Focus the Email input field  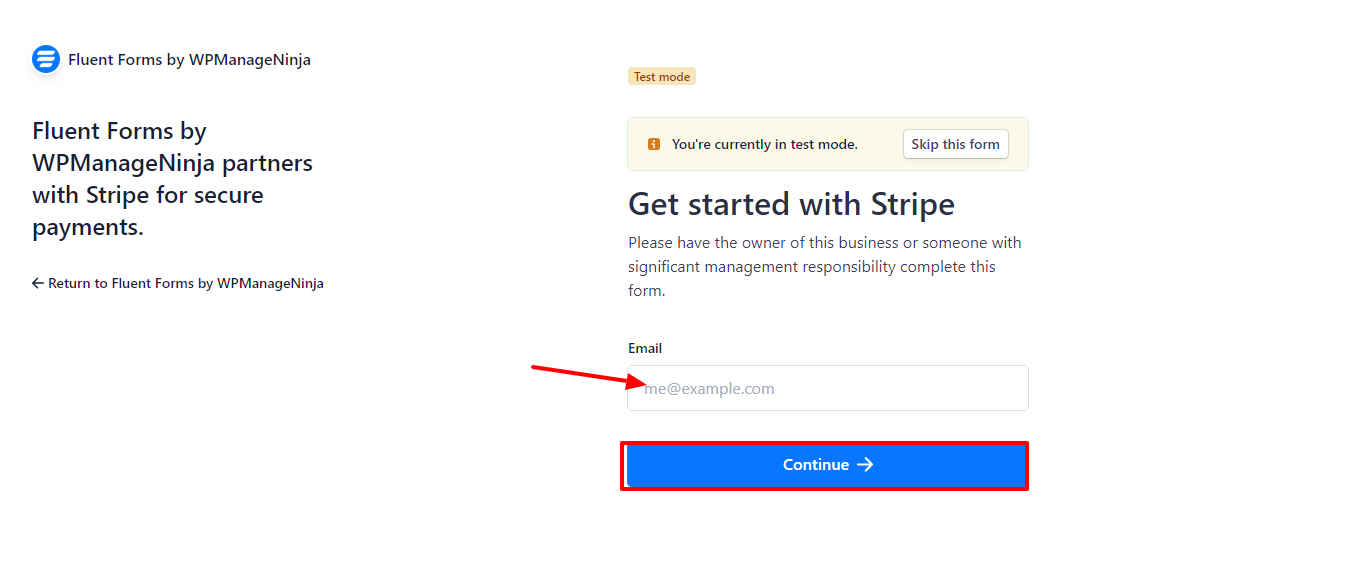[828, 388]
